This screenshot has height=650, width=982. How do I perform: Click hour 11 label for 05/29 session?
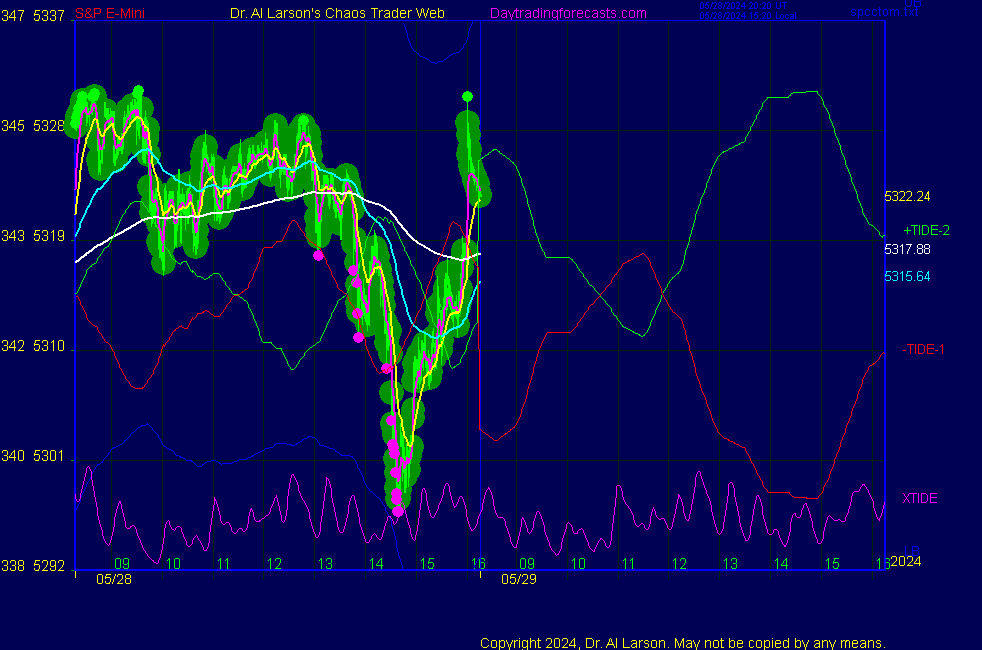629,564
